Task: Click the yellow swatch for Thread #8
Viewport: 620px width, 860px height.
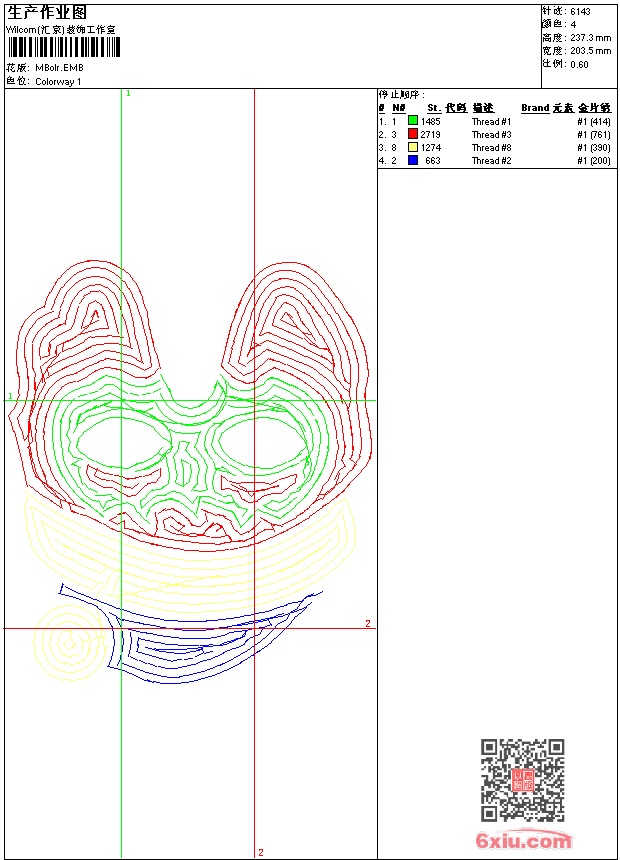Action: [413, 147]
